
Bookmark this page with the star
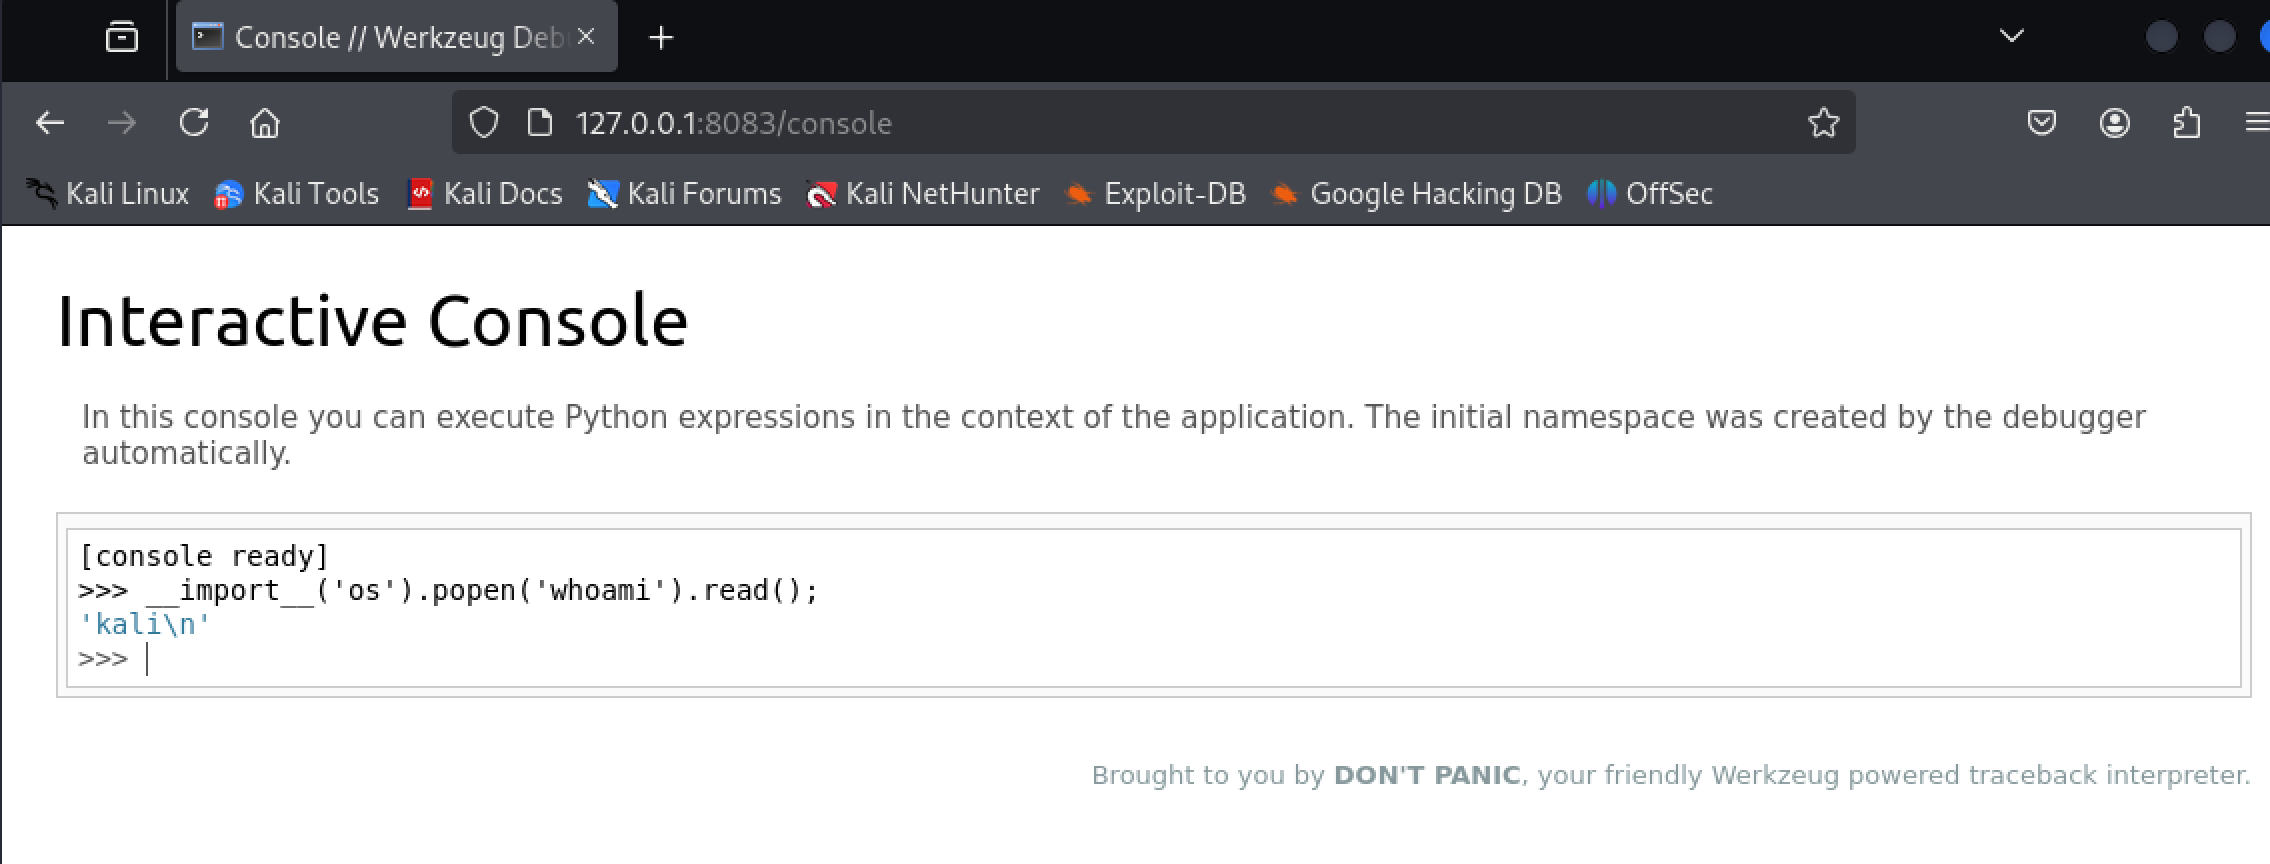coord(1823,123)
